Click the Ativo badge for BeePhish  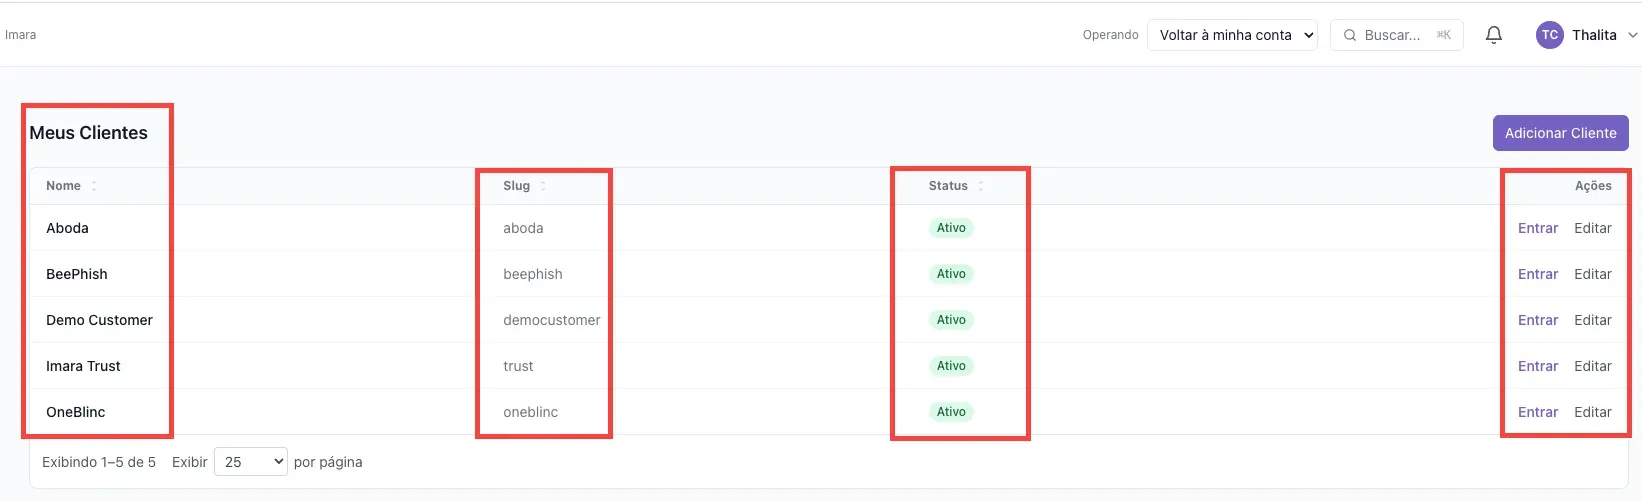tap(951, 274)
